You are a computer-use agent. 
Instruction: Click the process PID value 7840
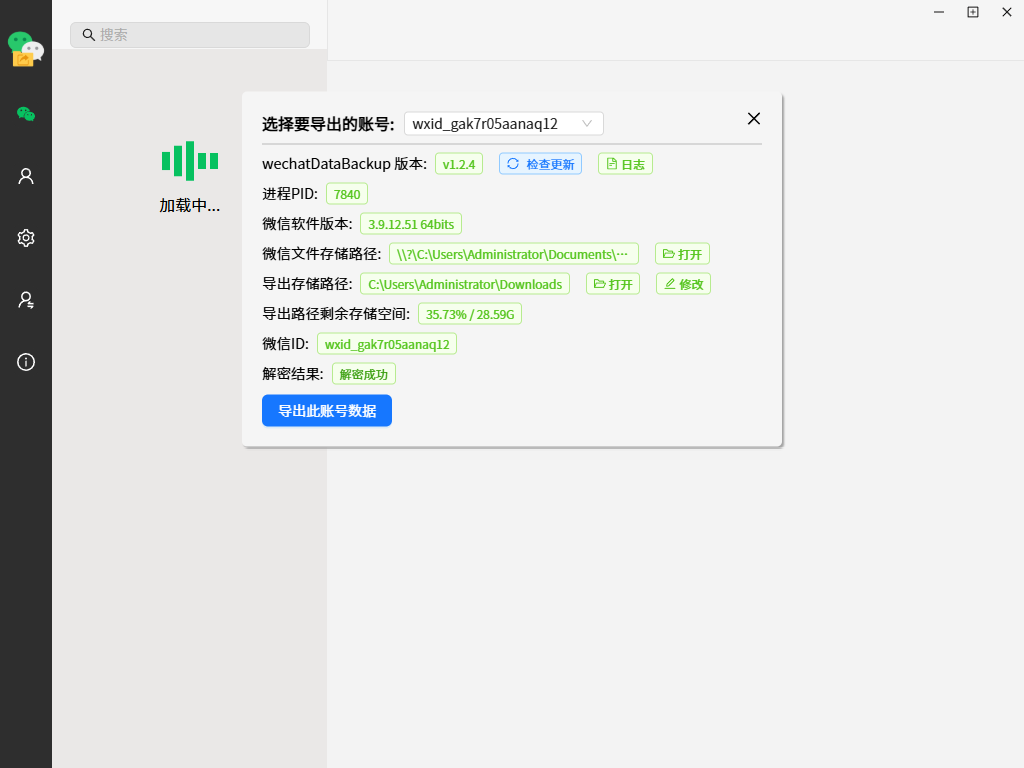[x=347, y=194]
